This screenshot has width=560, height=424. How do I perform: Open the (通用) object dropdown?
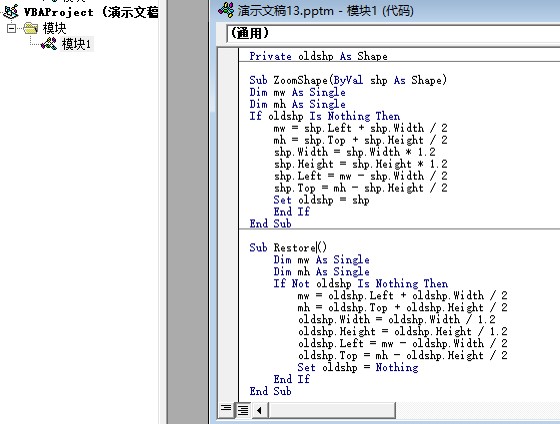pyautogui.click(x=393, y=34)
